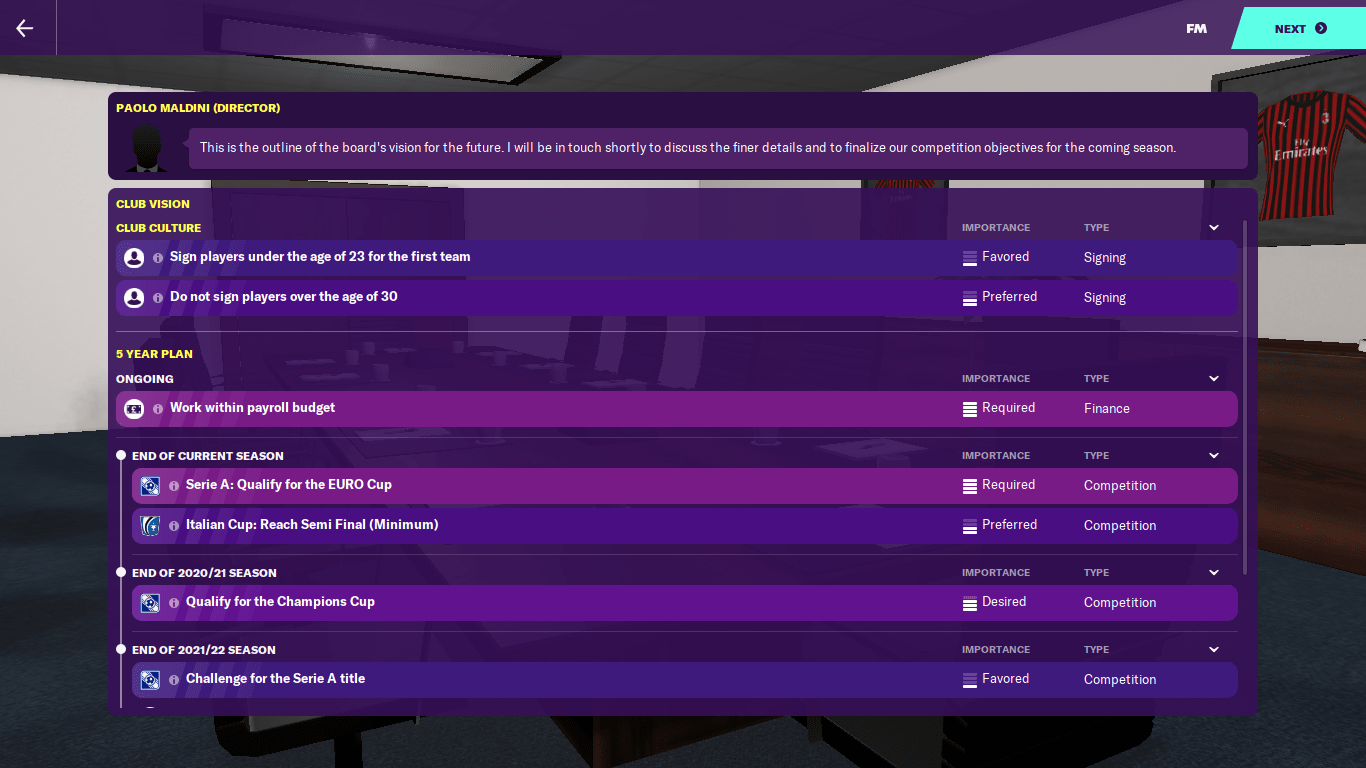Continue with the NEXT button
Screen dimensions: 1366x768
[1299, 28]
